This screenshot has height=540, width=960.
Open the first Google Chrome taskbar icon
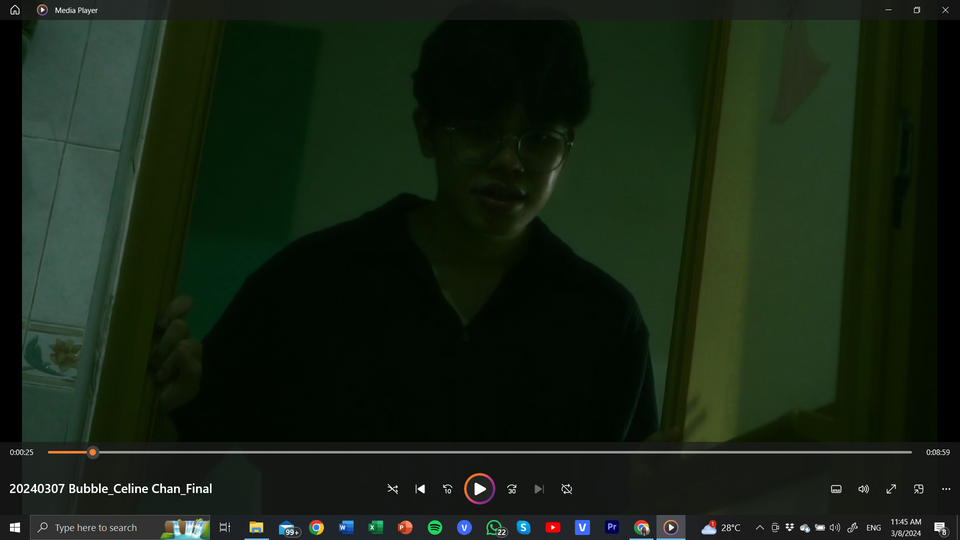(317, 527)
